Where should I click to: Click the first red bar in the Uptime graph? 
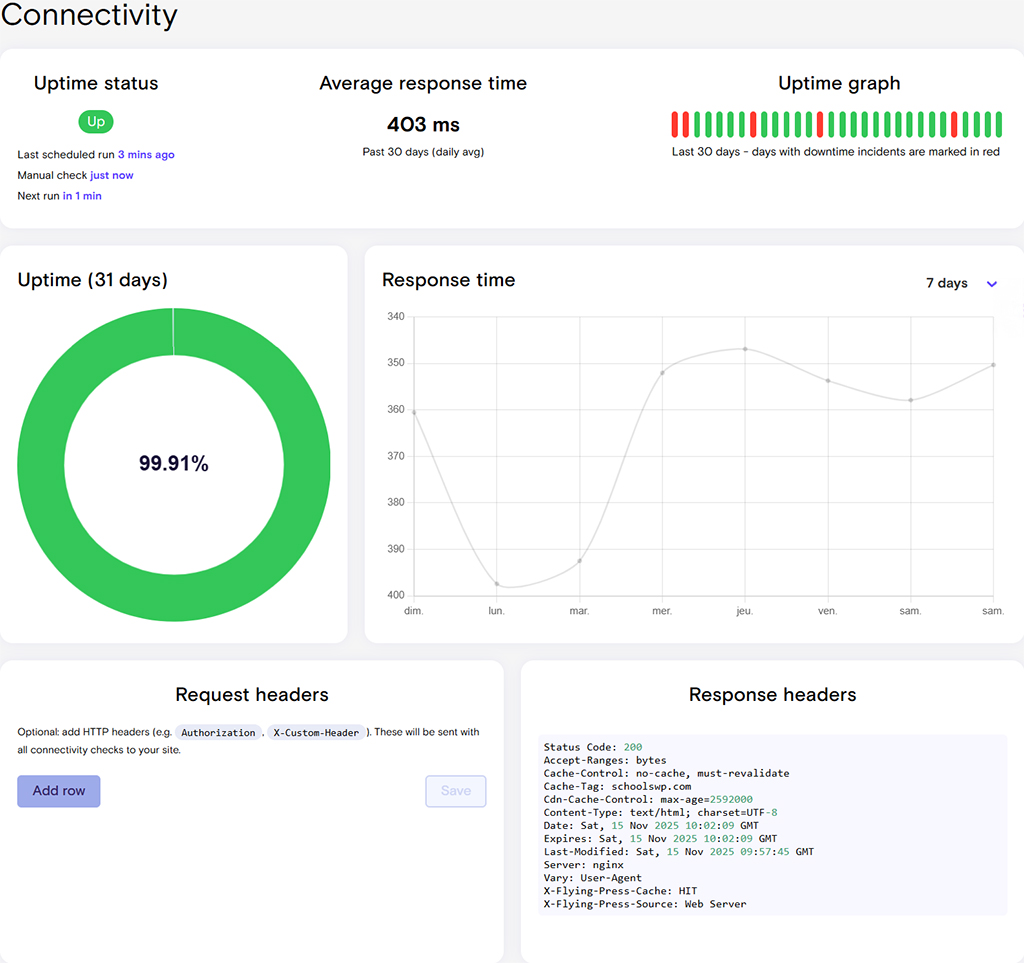click(676, 123)
